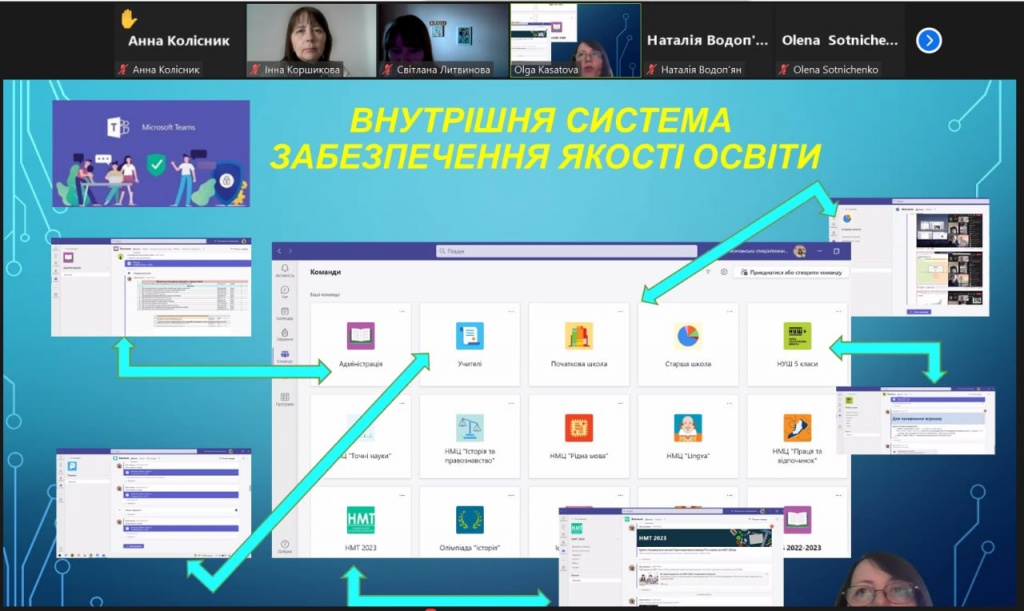Select the Teams (Команди) sidebar tab
The image size is (1024, 611).
click(x=285, y=356)
